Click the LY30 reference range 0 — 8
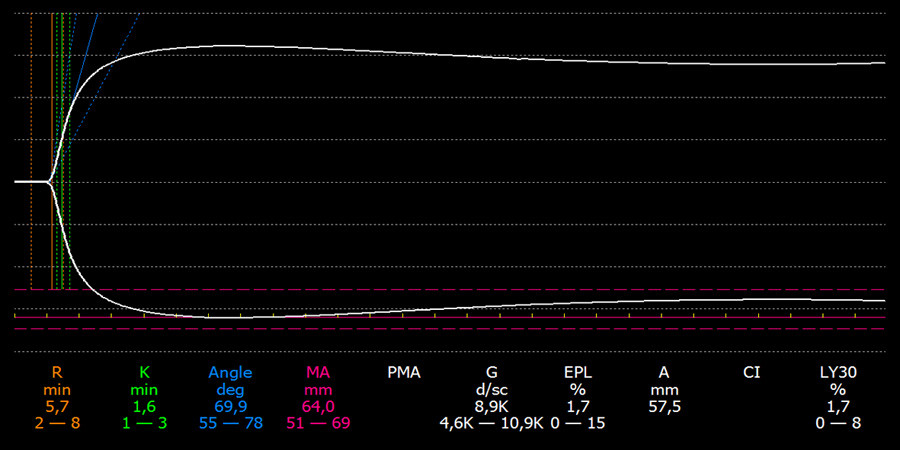Screen dimensions: 900x450 coord(837,423)
